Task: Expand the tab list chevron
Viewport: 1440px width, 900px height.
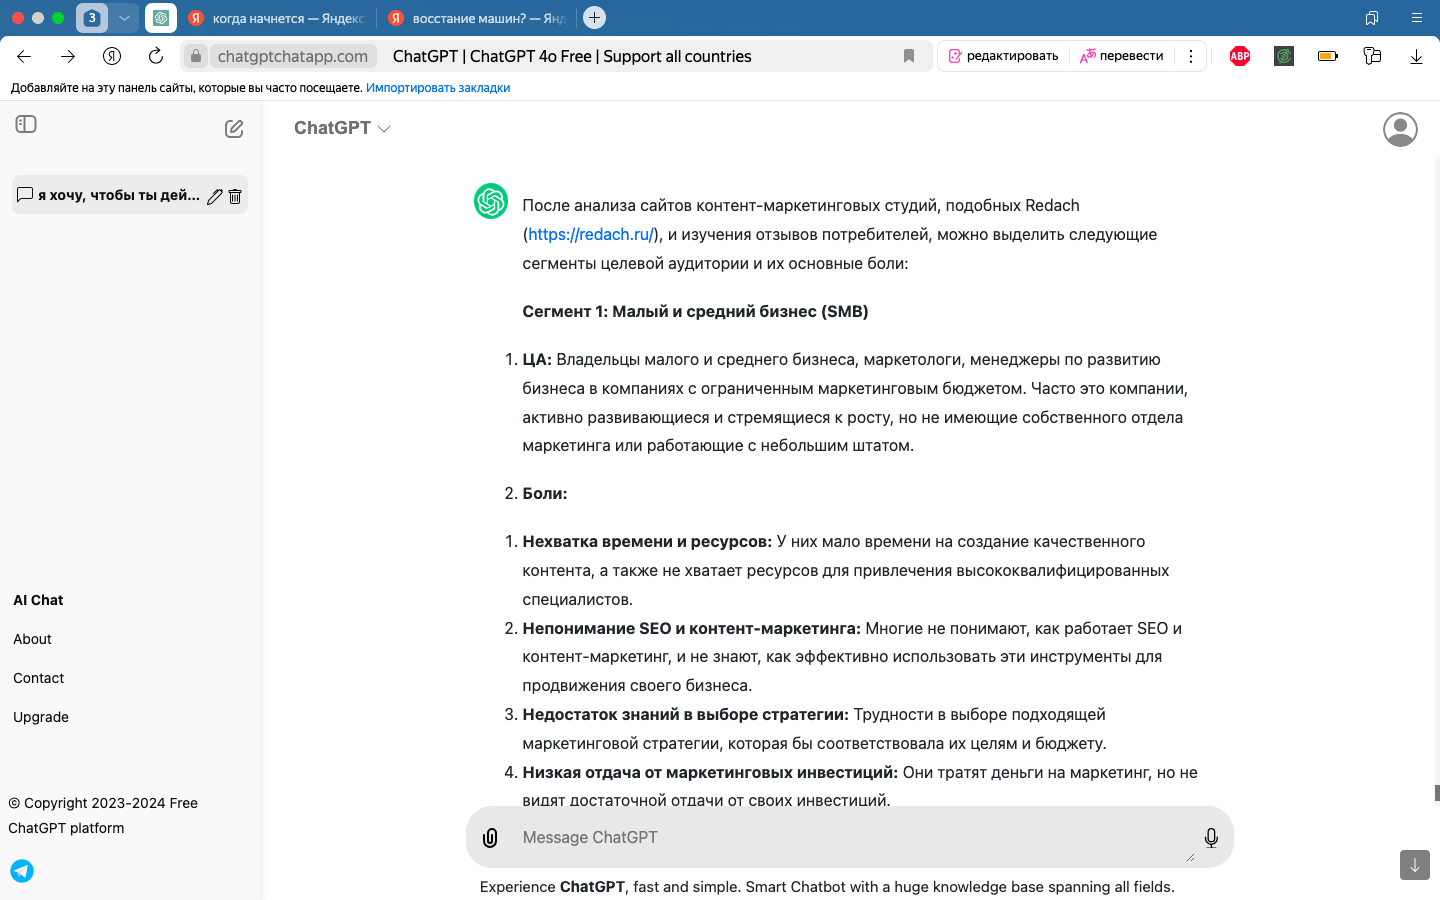Action: click(124, 18)
